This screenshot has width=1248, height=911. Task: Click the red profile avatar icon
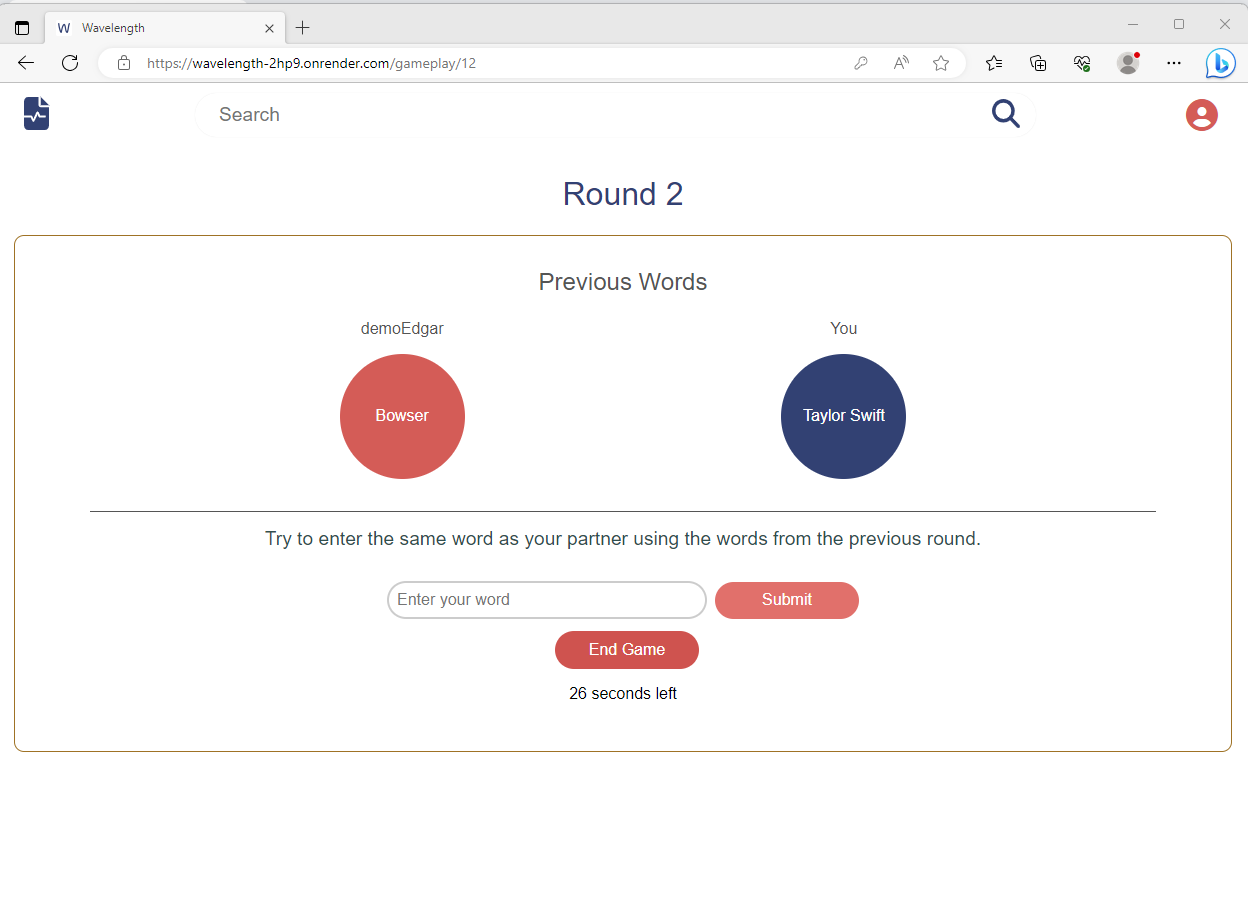click(x=1201, y=115)
